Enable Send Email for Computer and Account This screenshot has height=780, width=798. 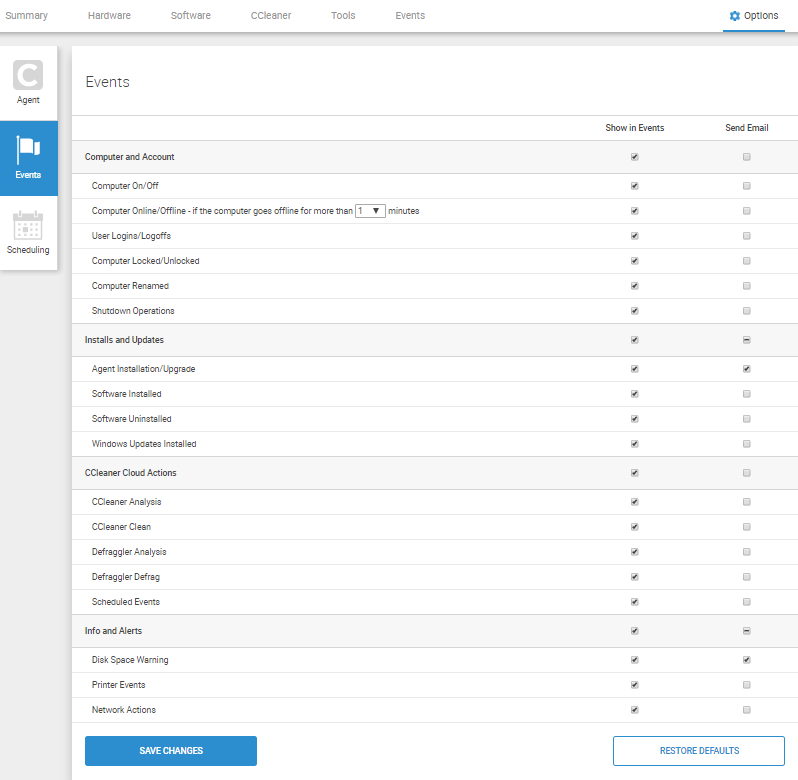pos(747,157)
